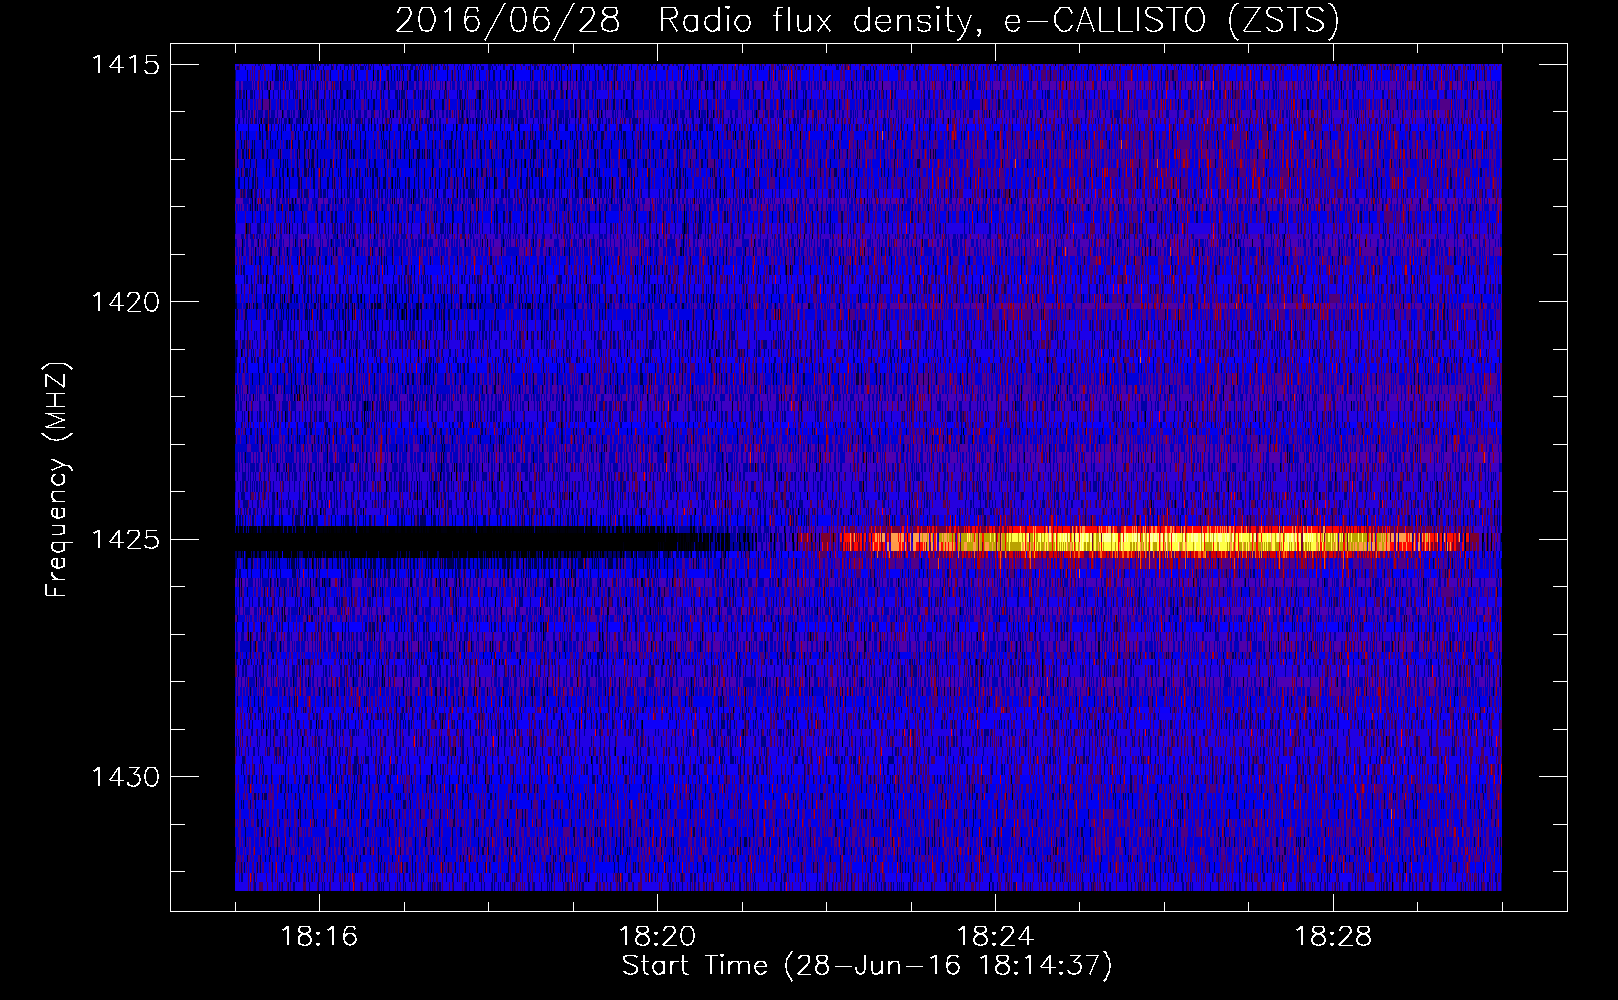Select the '1420' frequency axis label
The image size is (1618, 1000).
pyautogui.click(x=125, y=302)
